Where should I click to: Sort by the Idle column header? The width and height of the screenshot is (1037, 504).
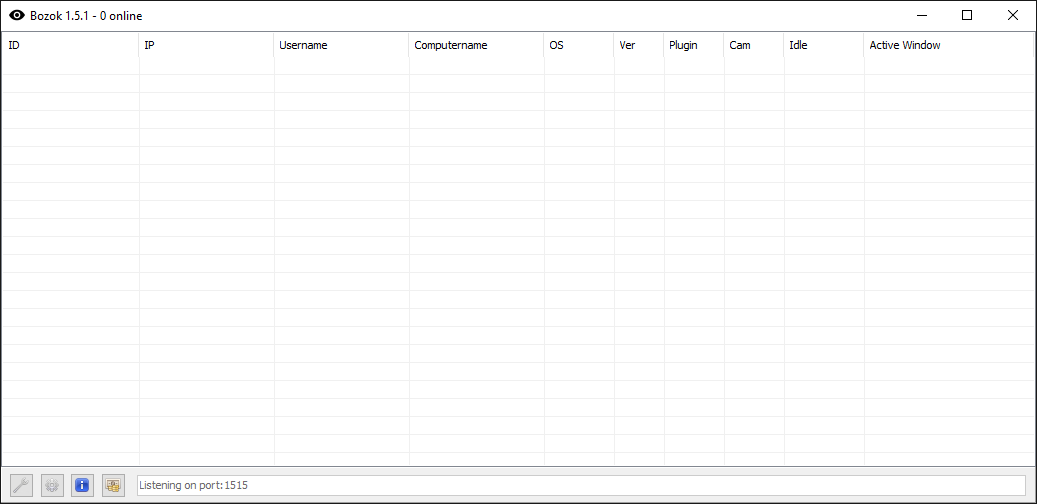[x=823, y=45]
